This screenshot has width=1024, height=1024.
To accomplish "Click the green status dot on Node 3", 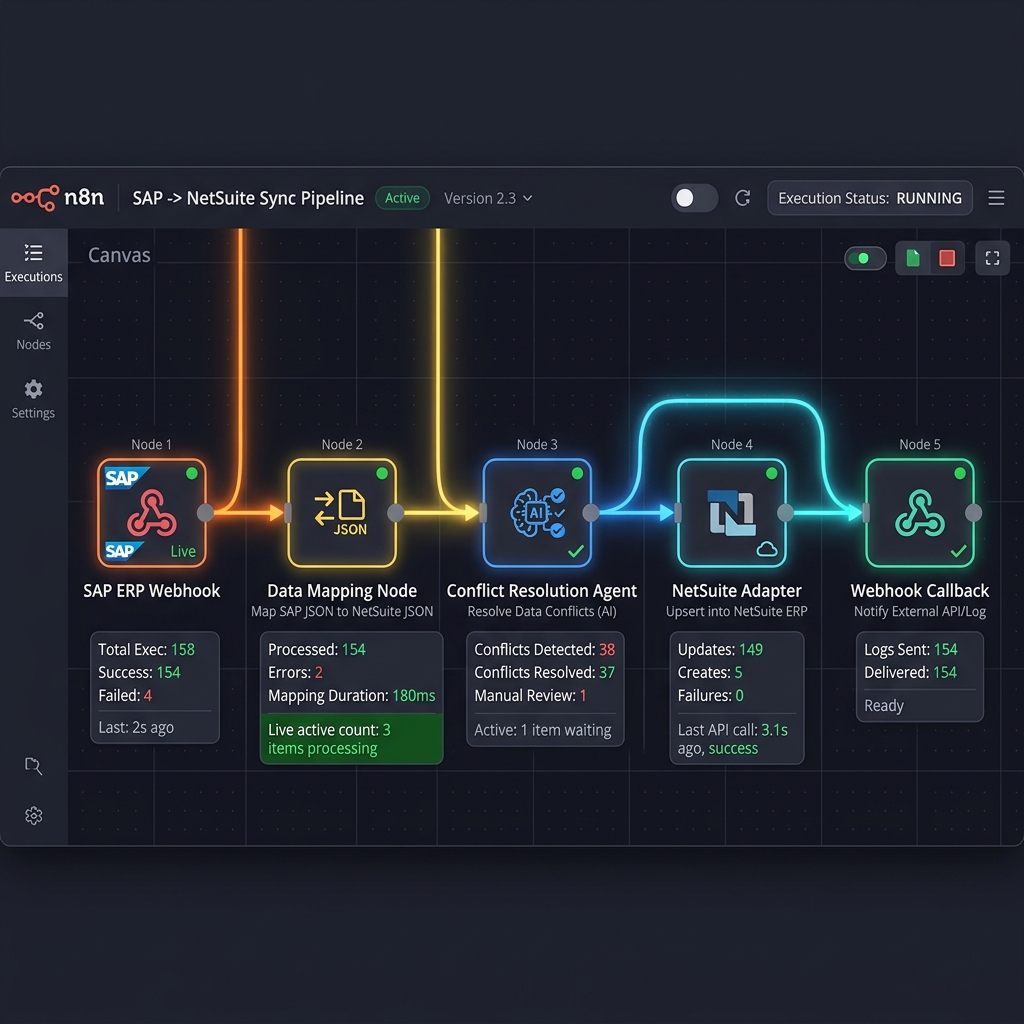I will point(577,473).
